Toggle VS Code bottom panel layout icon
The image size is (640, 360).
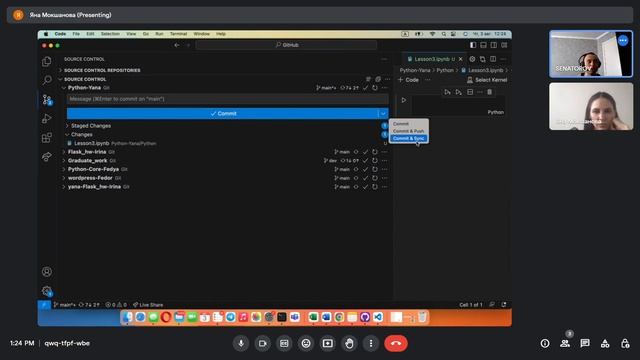[x=483, y=45]
